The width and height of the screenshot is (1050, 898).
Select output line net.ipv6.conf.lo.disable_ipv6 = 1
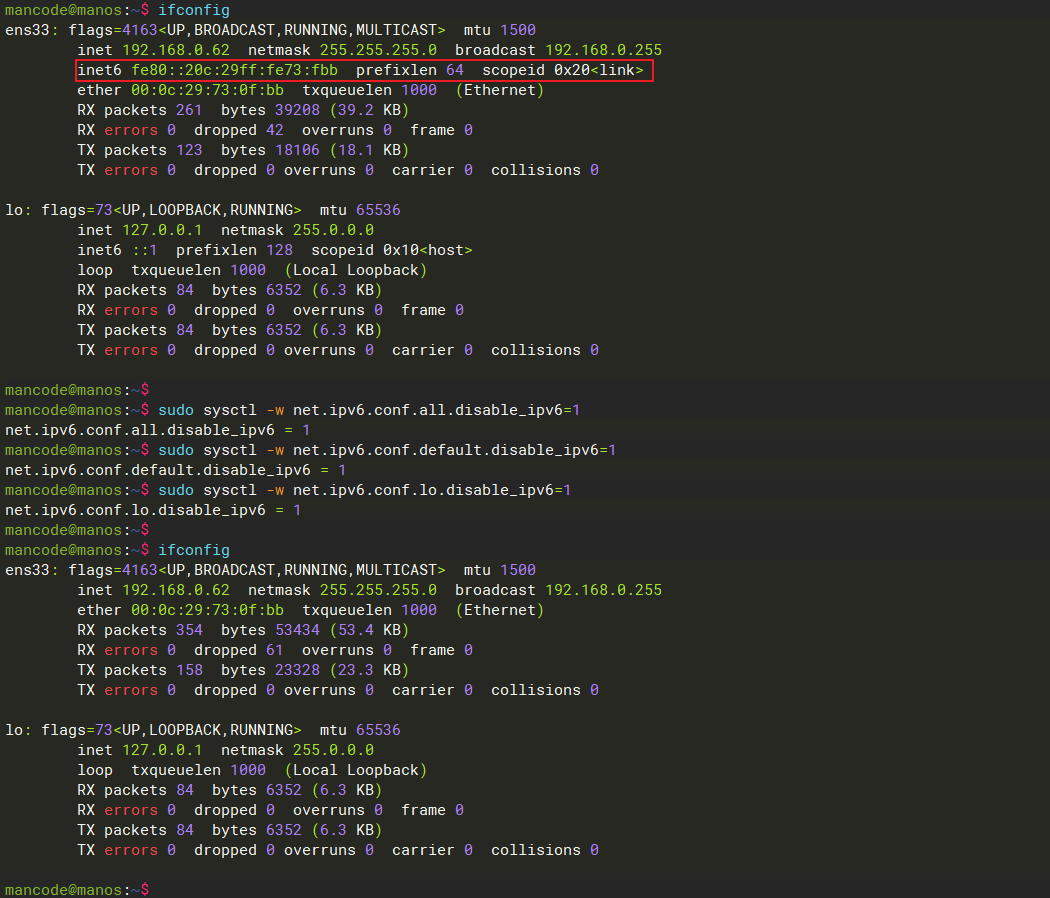tap(153, 510)
